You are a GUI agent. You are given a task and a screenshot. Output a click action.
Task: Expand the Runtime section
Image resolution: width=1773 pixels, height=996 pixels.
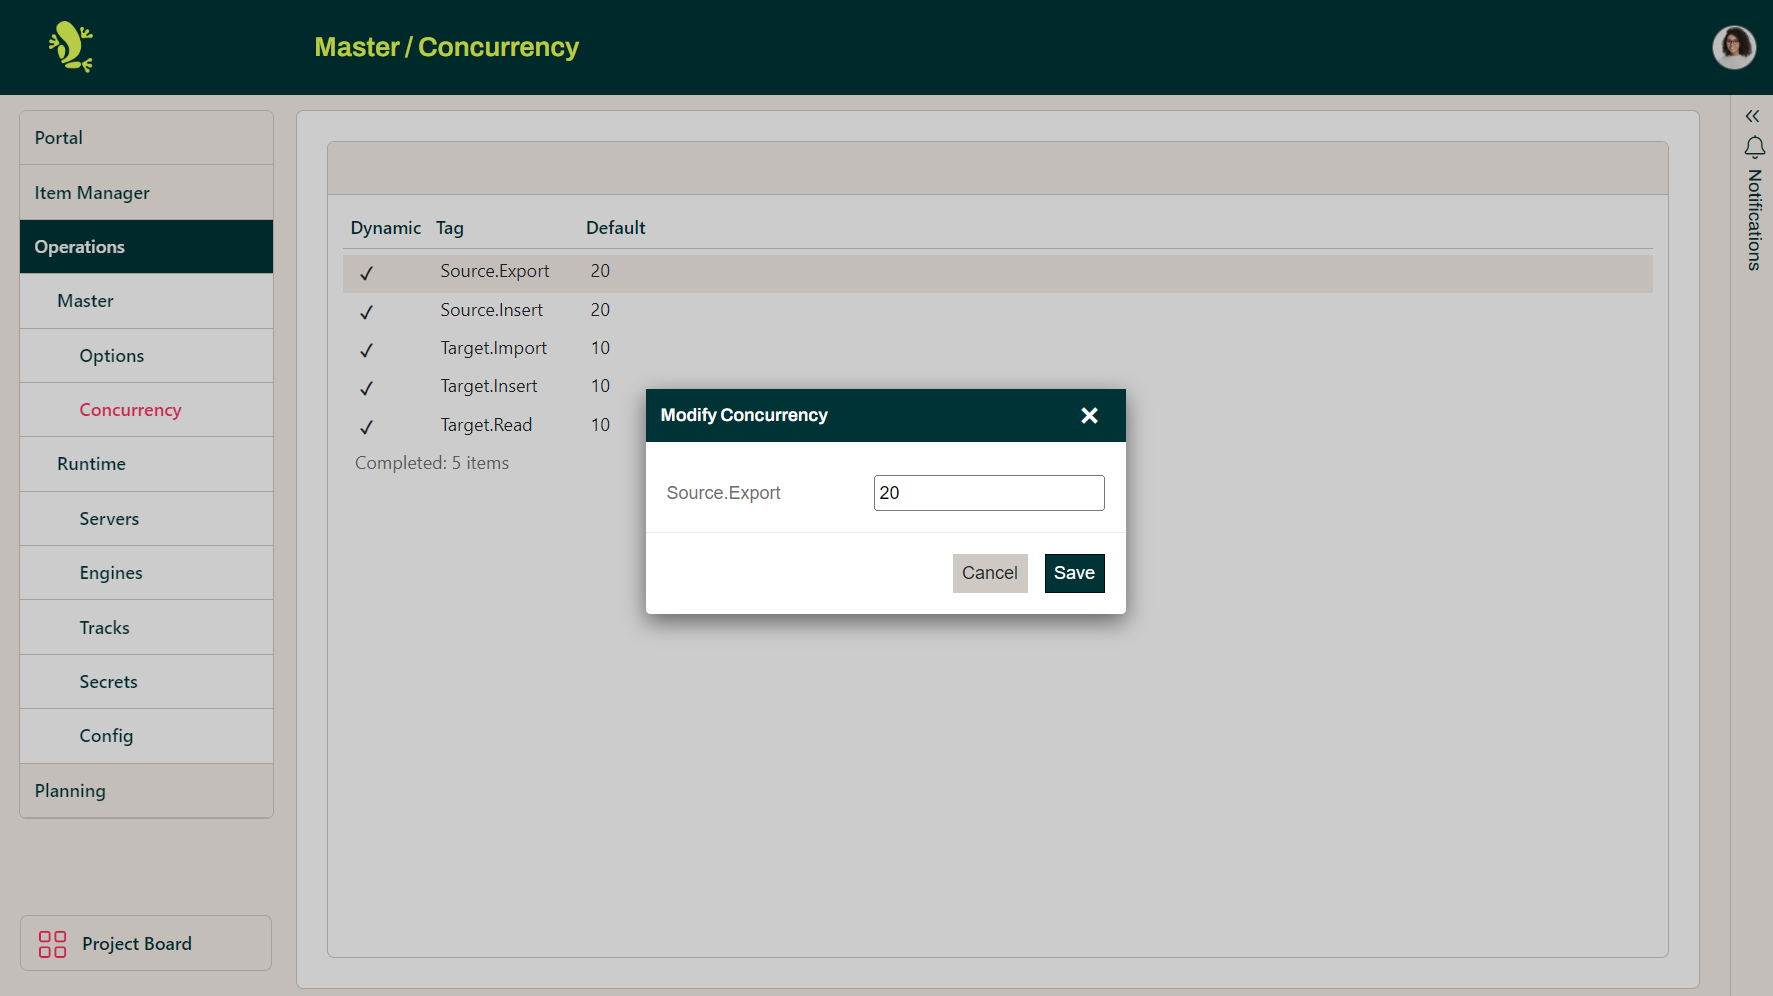[91, 463]
